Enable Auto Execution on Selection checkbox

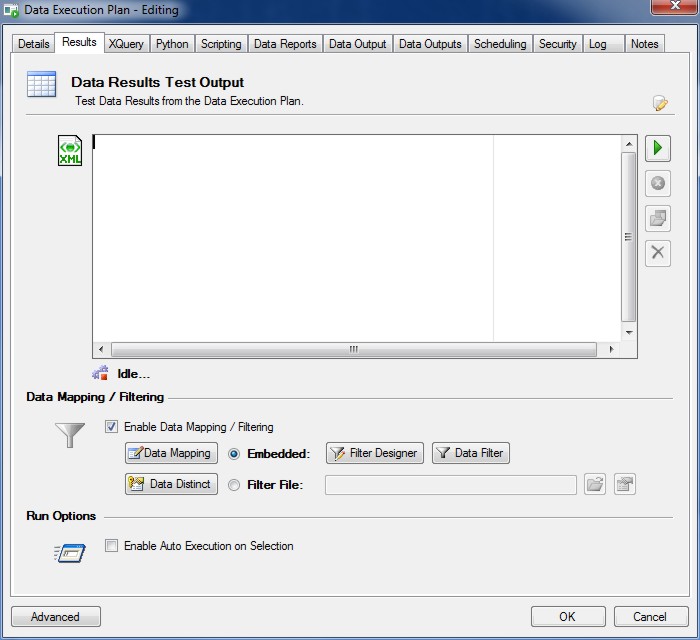112,546
